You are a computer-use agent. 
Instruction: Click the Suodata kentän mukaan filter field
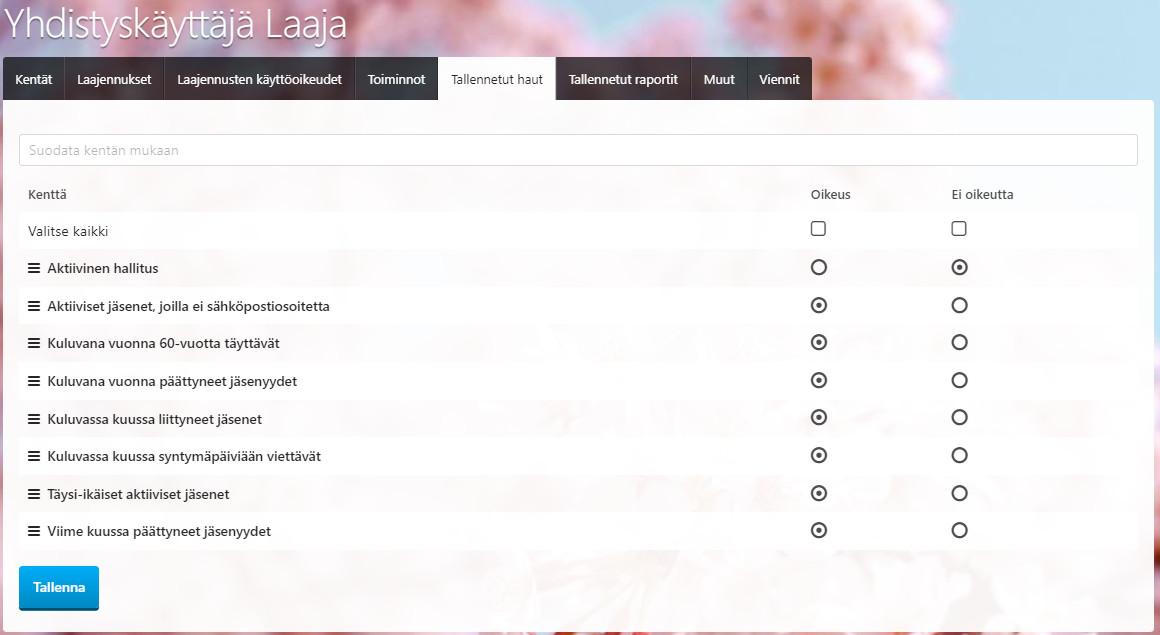click(578, 150)
